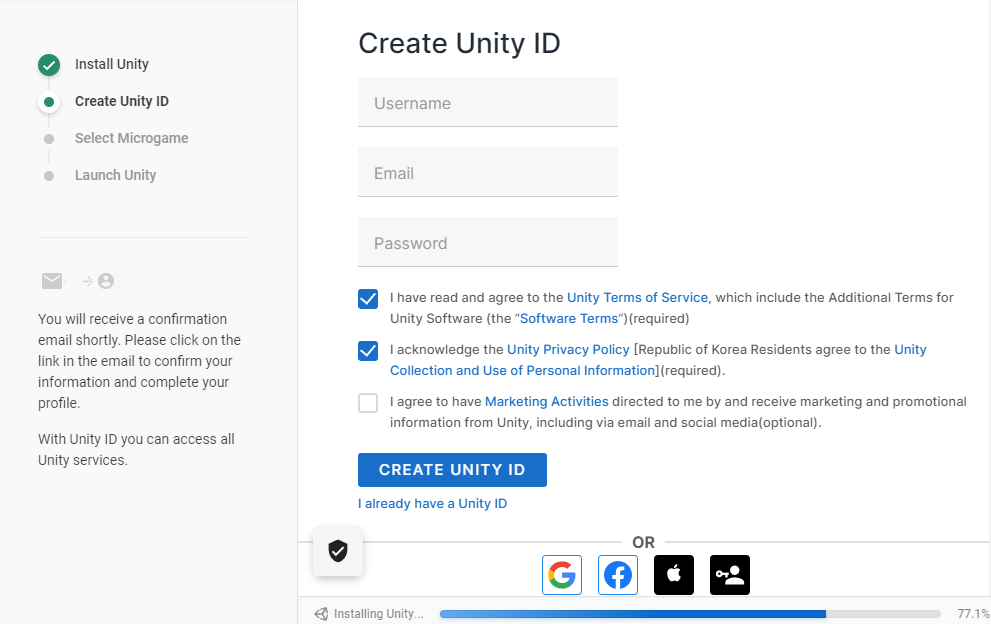991x624 pixels.
Task: Click the Installing Unity progress bar
Action: (690, 614)
